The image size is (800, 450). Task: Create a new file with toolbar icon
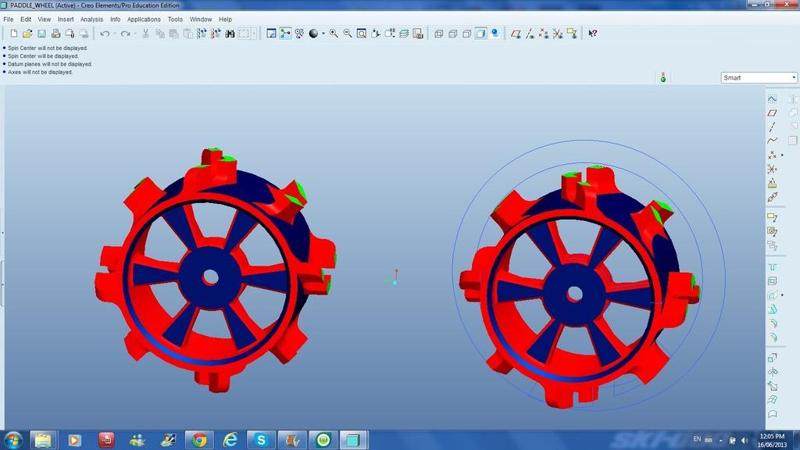(x=14, y=34)
